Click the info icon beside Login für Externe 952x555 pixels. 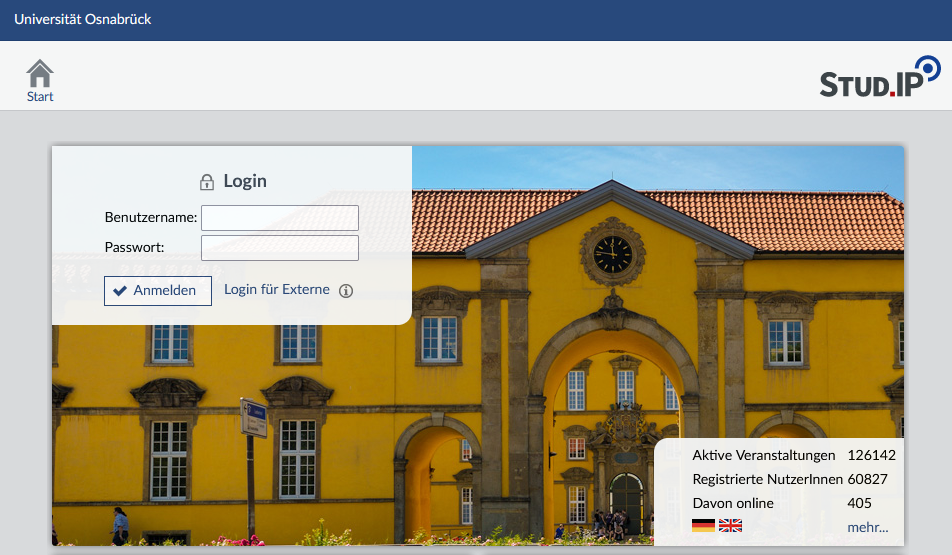pos(346,291)
